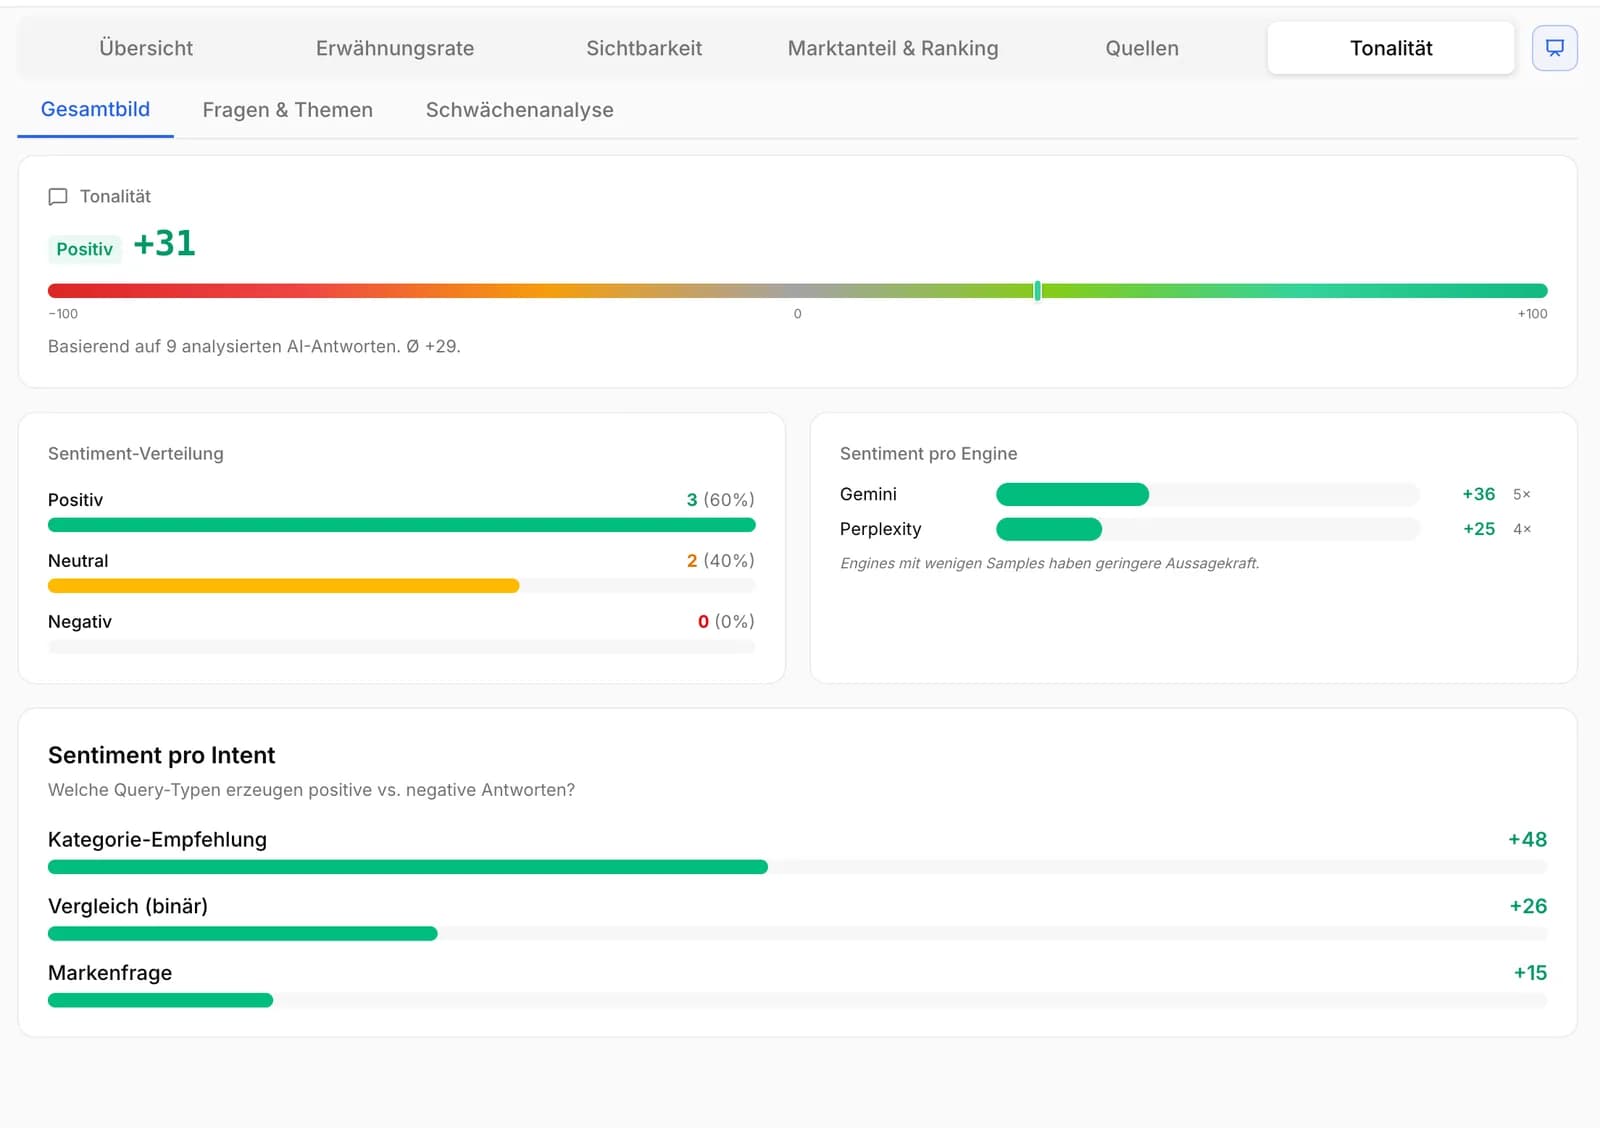This screenshot has height=1128, width=1600.
Task: Click the Perplexity sentiment bar
Action: [1049, 529]
